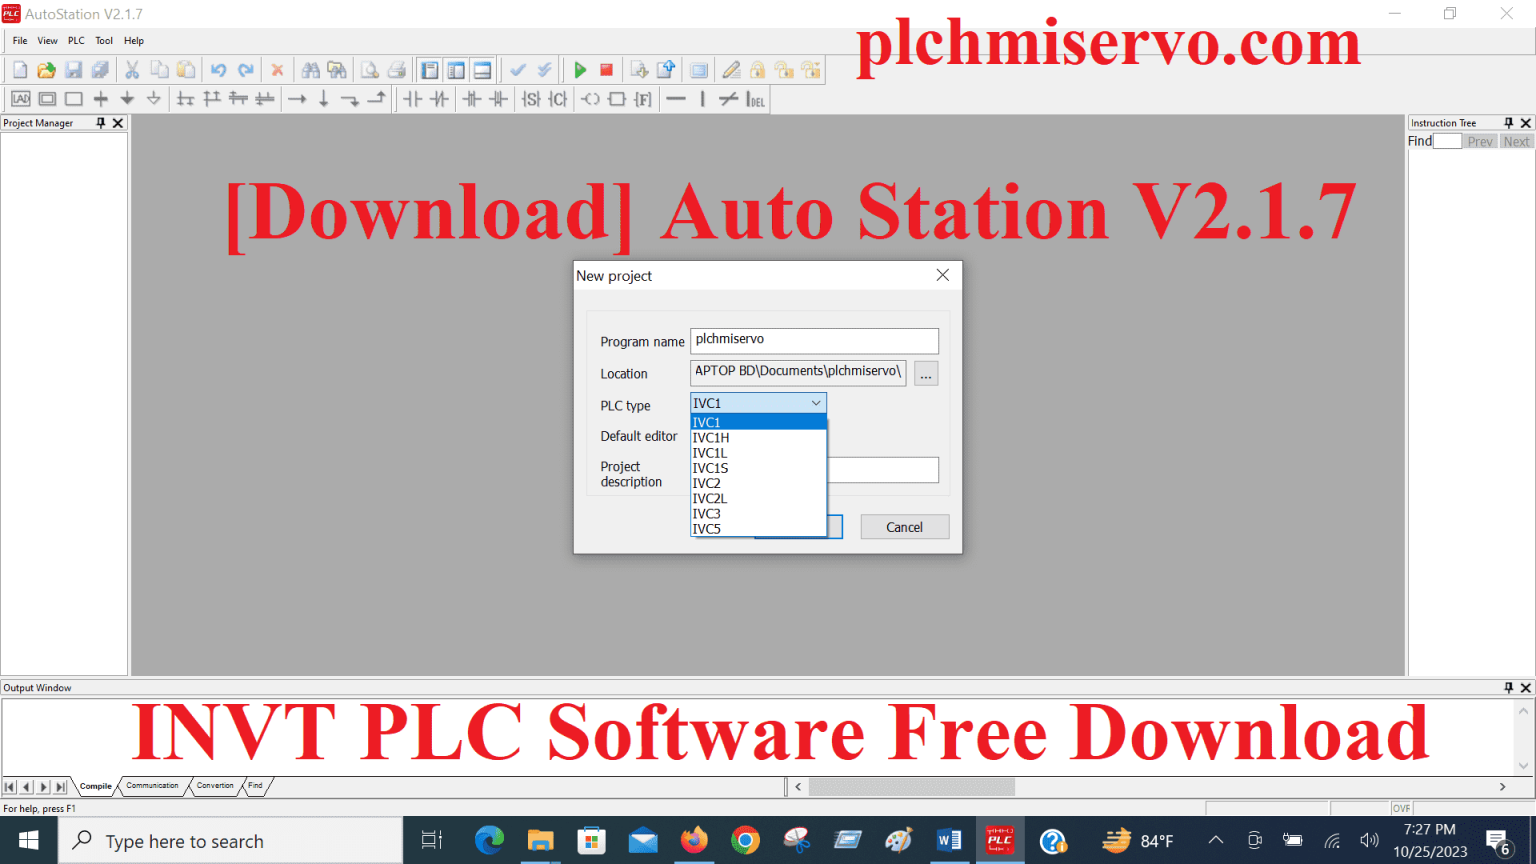Undo the last action
Viewport: 1536px width, 864px height.
[x=219, y=69]
